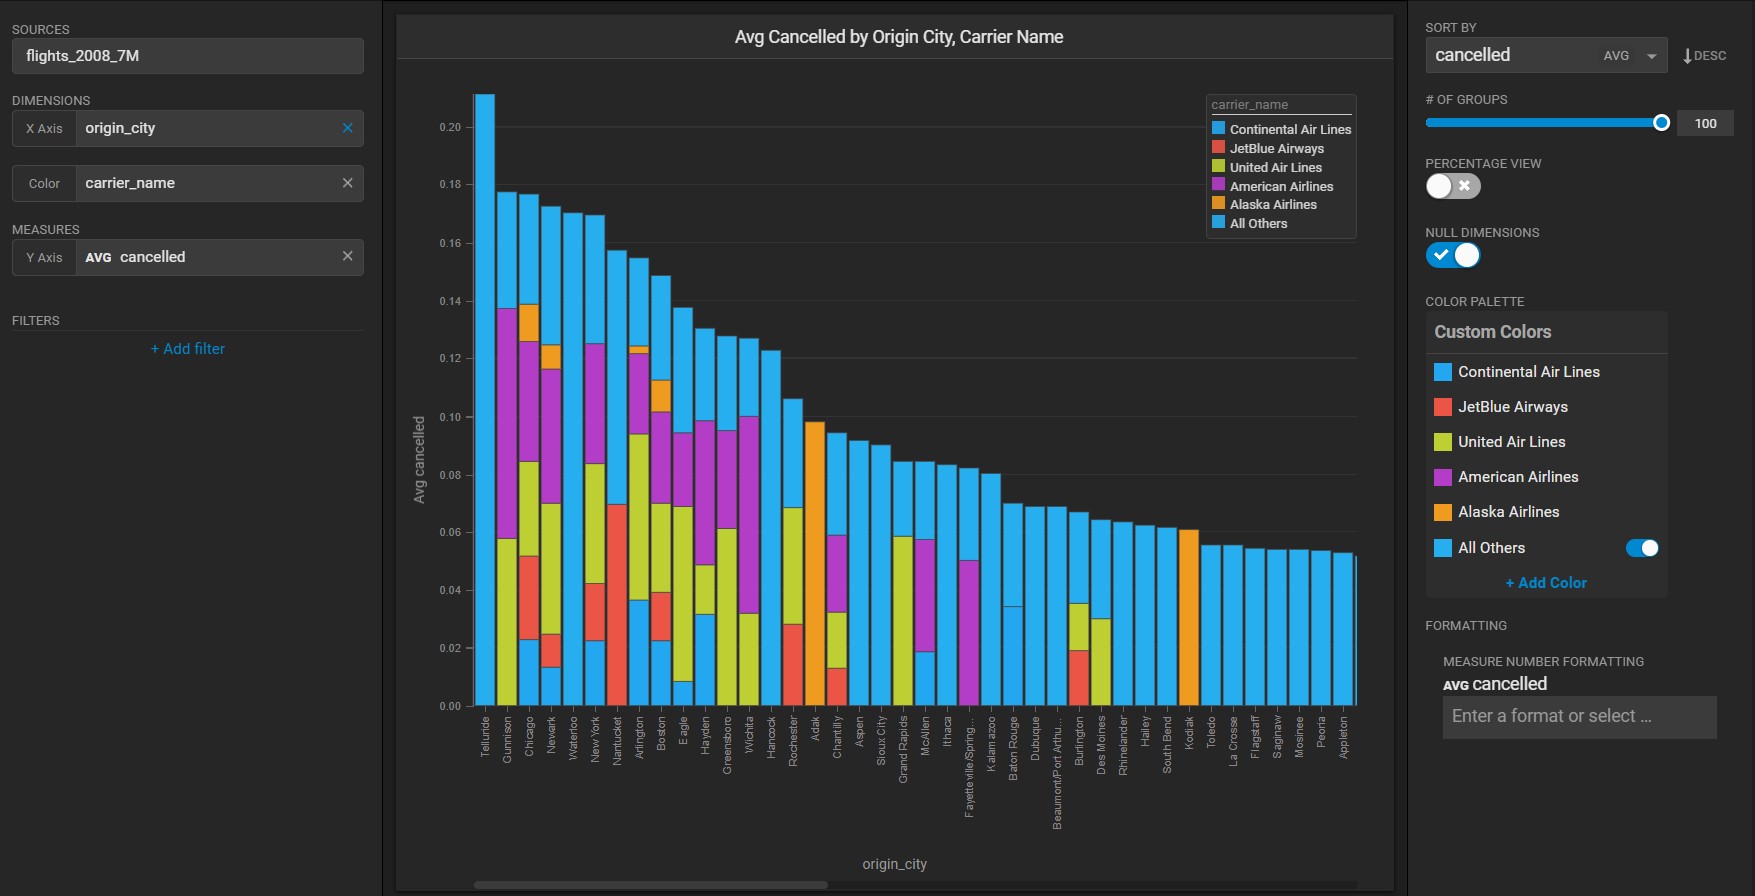This screenshot has width=1755, height=896.
Task: Remove the origin_city X Axis dimension
Action: (347, 128)
